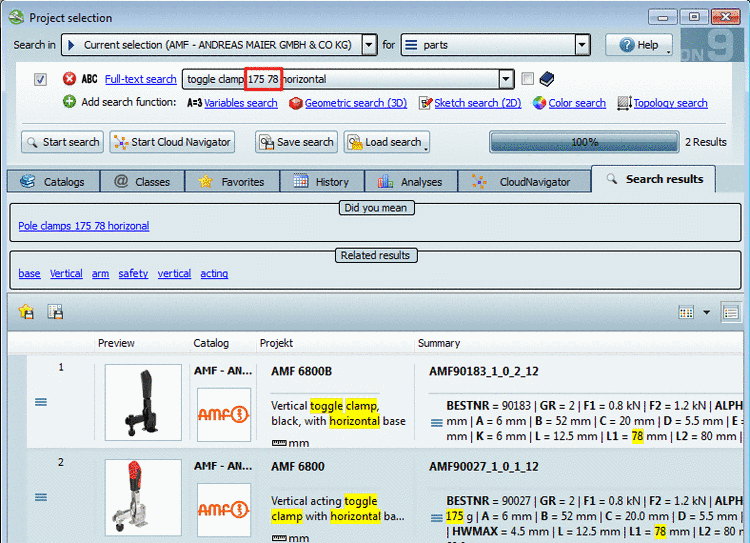Enable the full-text search checkbox
The width and height of the screenshot is (750, 543).
(40, 79)
